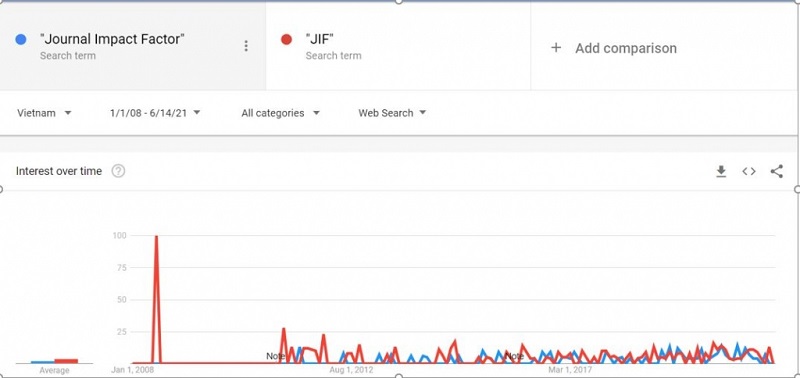Click the second Note marker near 2016
The image size is (800, 378).
514,356
